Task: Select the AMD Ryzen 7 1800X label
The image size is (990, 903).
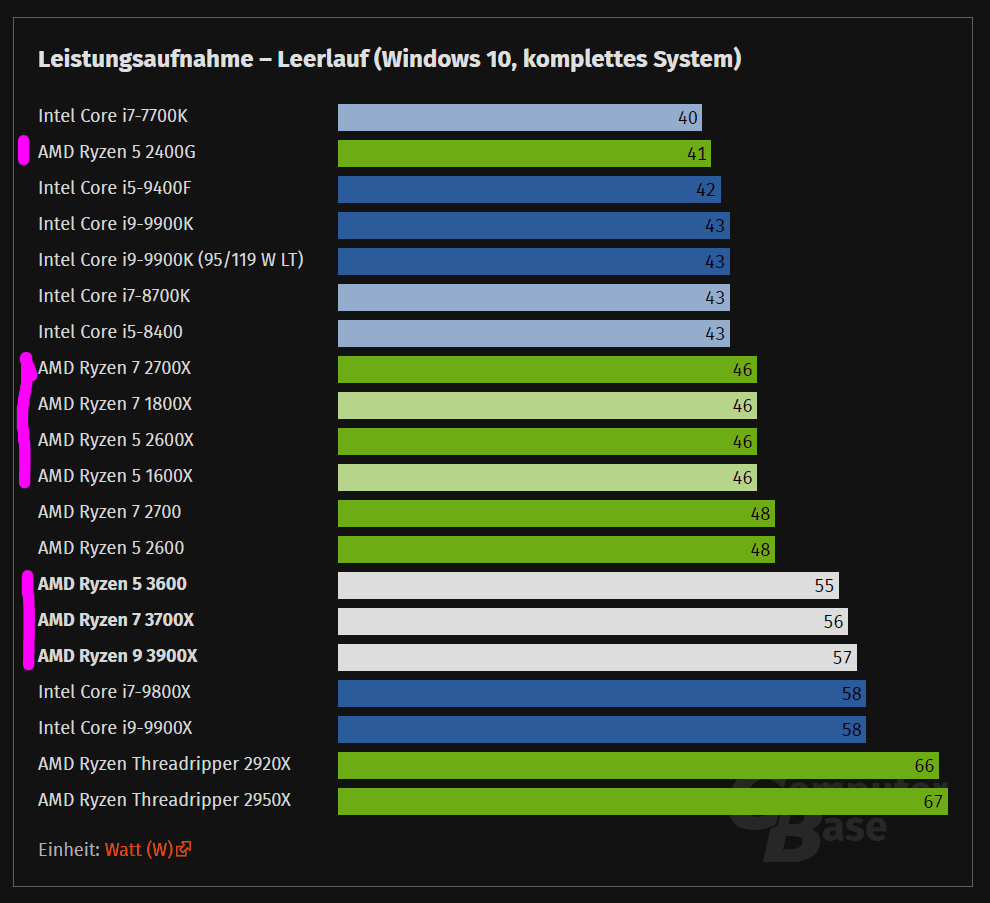Action: (115, 404)
